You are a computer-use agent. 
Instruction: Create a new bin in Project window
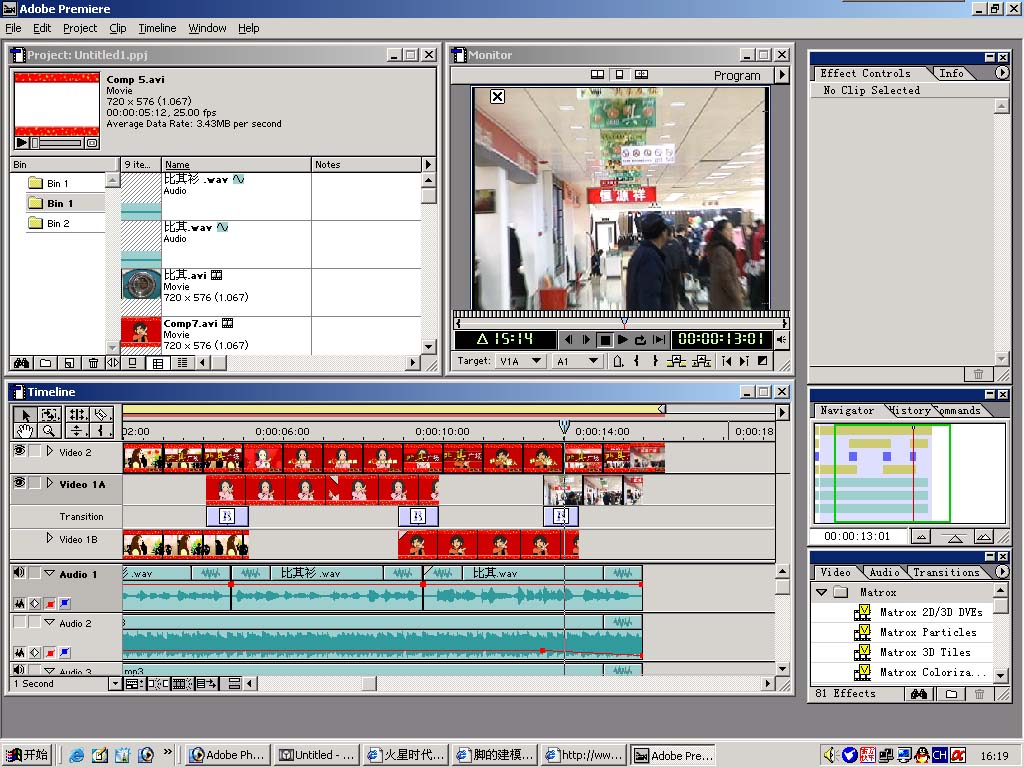click(46, 363)
